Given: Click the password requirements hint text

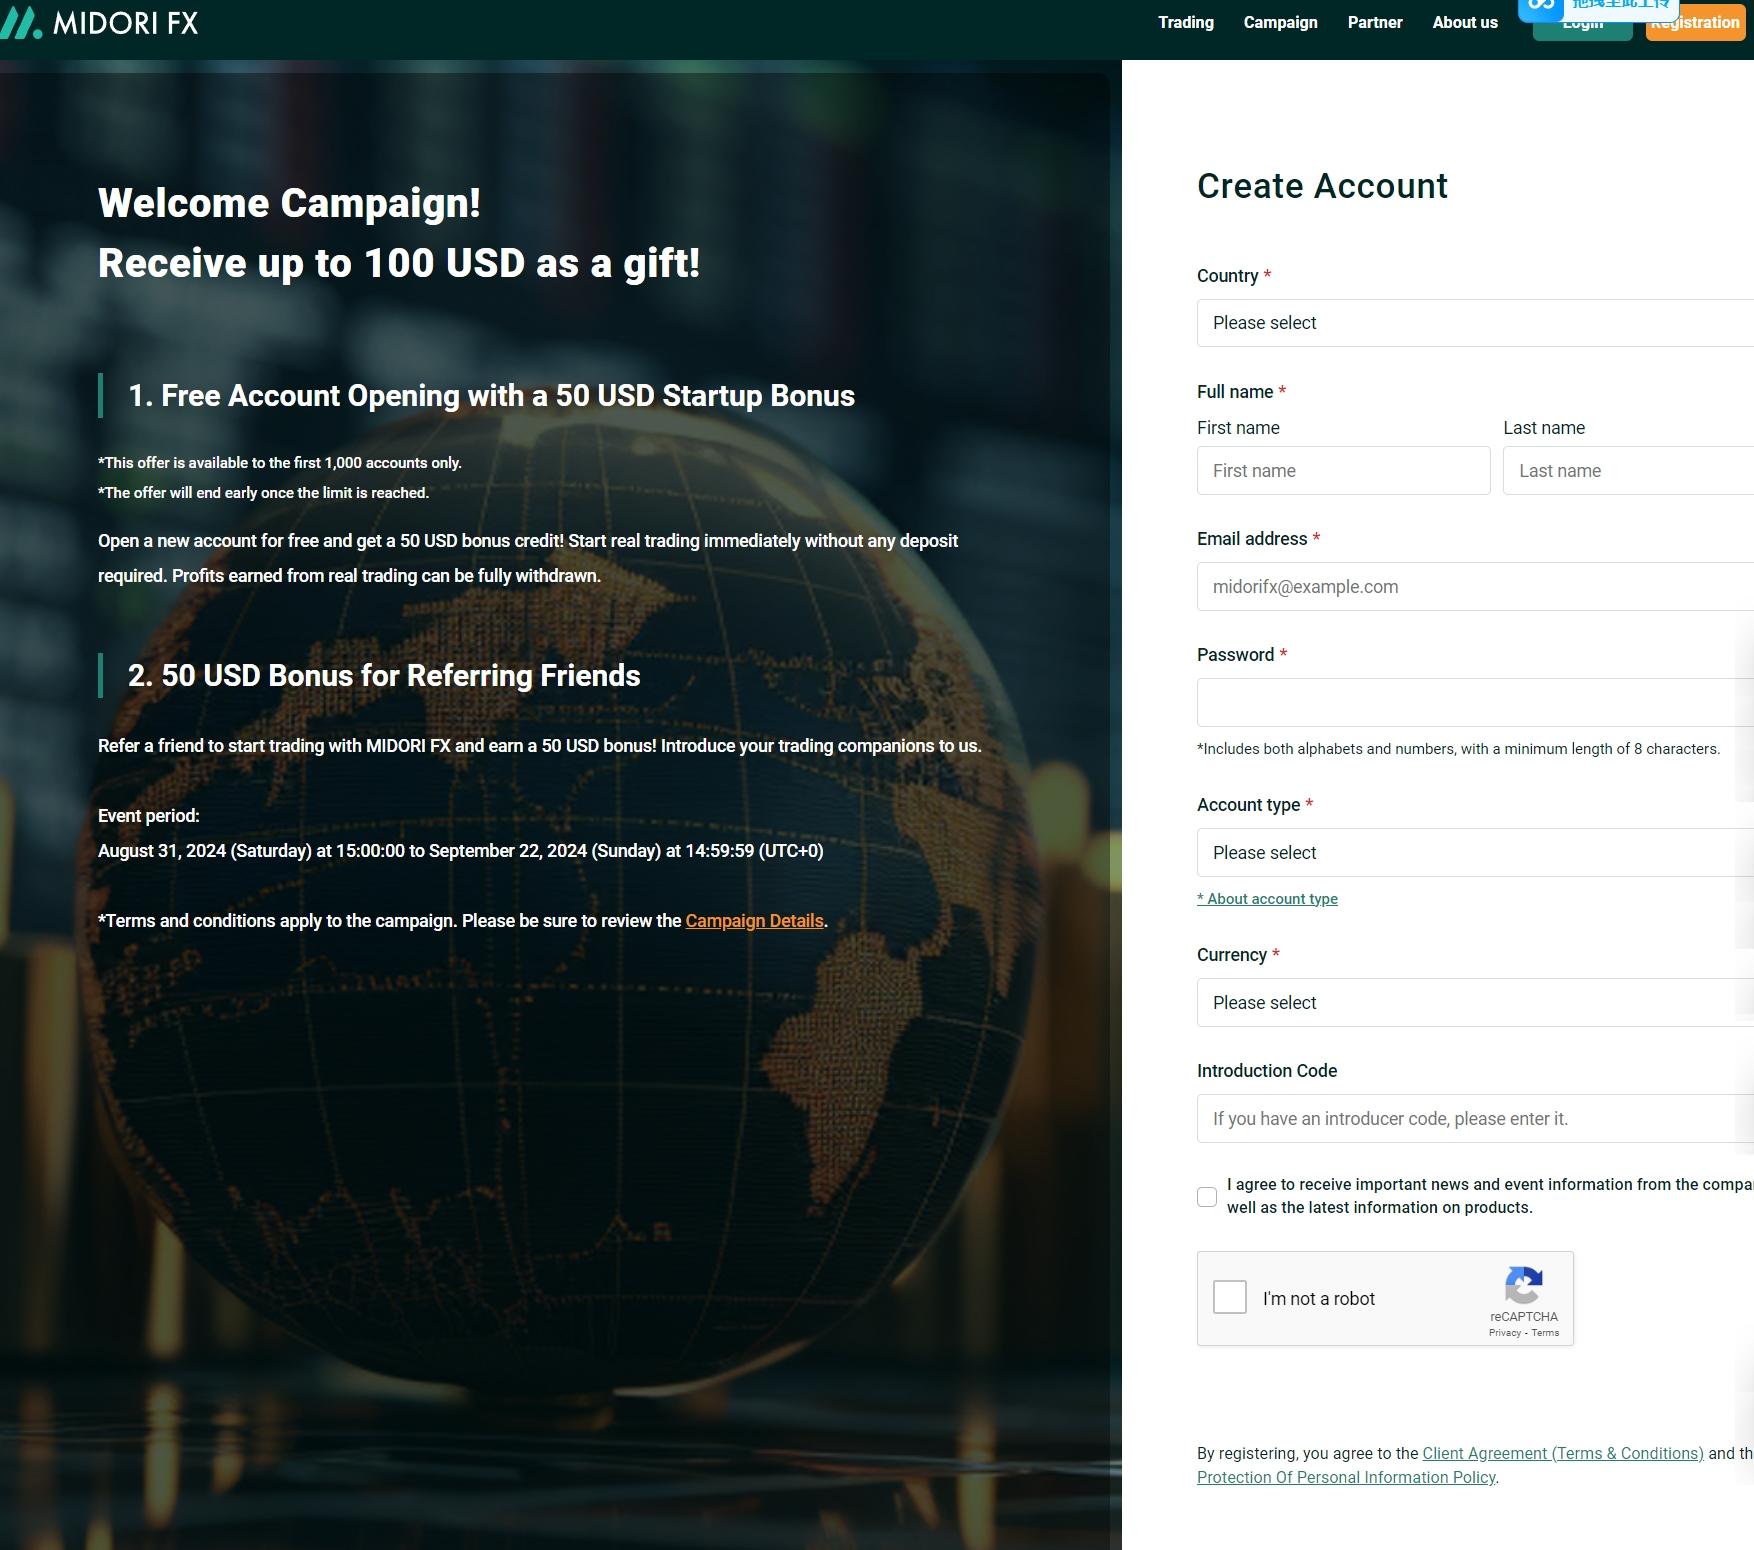Looking at the screenshot, I should pyautogui.click(x=1458, y=749).
